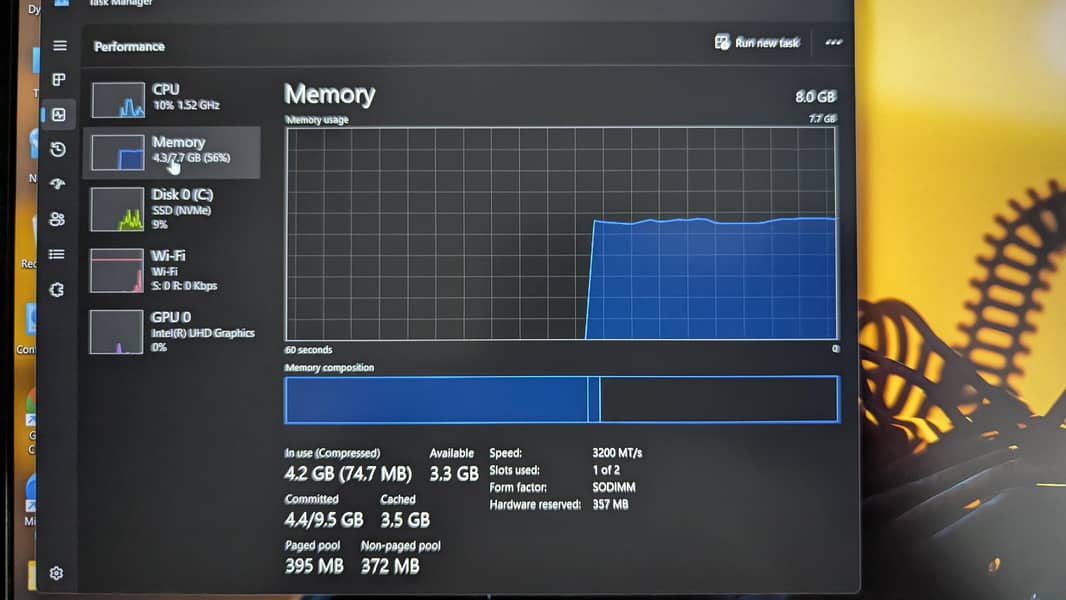Select the Wi-Fi performance entry

pos(172,270)
